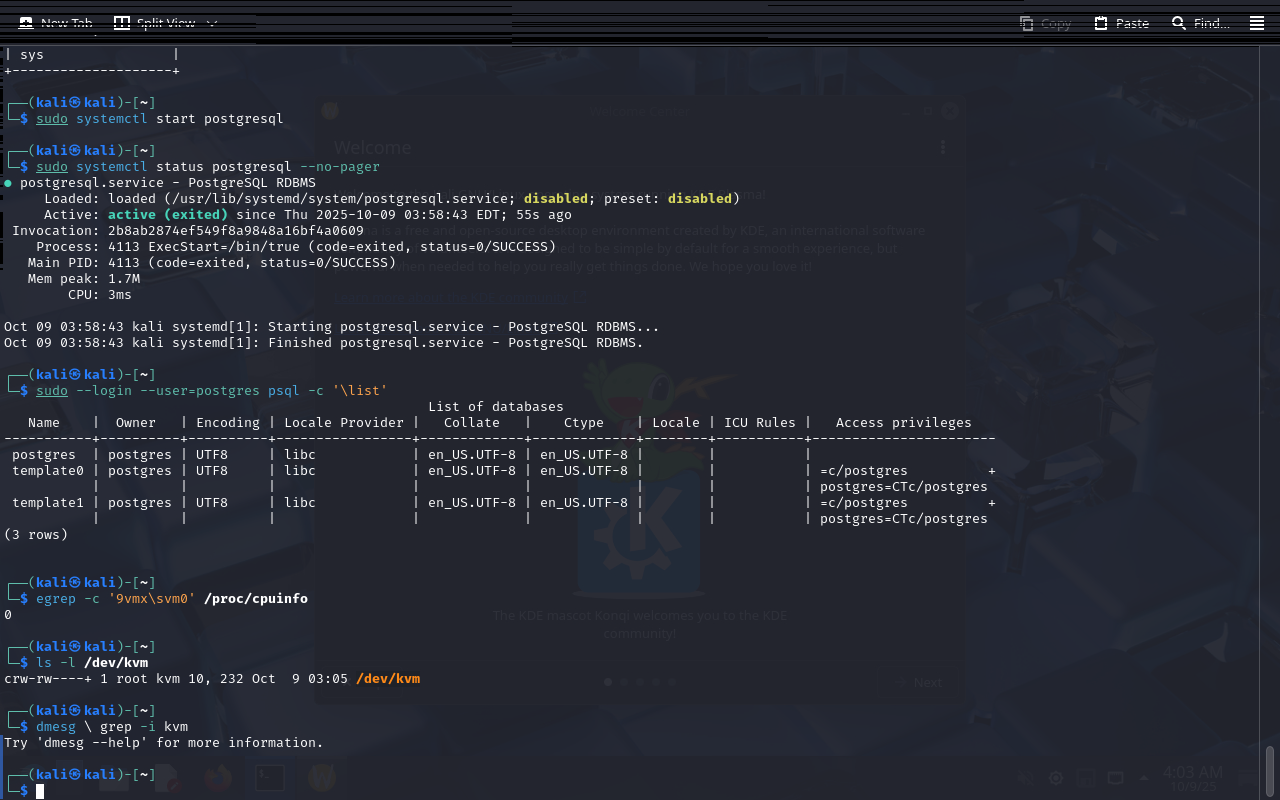1280x800 pixels.
Task: Click the 'List of databases' heading
Action: [495, 407]
